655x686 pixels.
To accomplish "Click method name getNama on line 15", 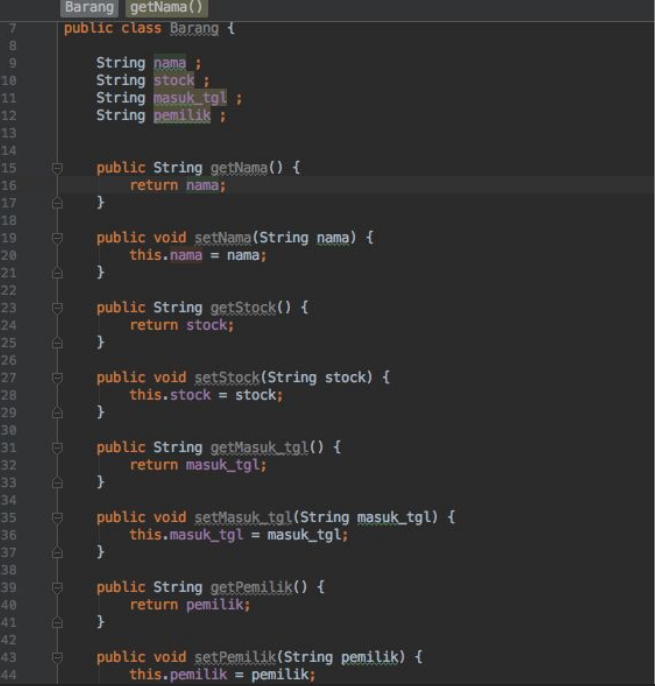I will click(239, 168).
